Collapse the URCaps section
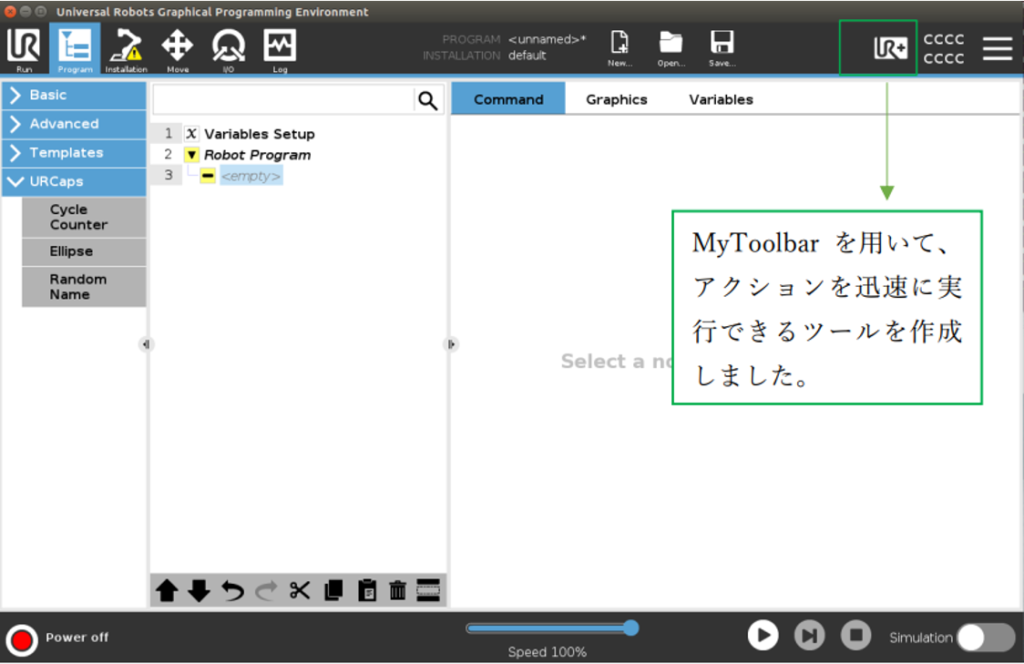This screenshot has width=1024, height=664. pyautogui.click(x=74, y=182)
